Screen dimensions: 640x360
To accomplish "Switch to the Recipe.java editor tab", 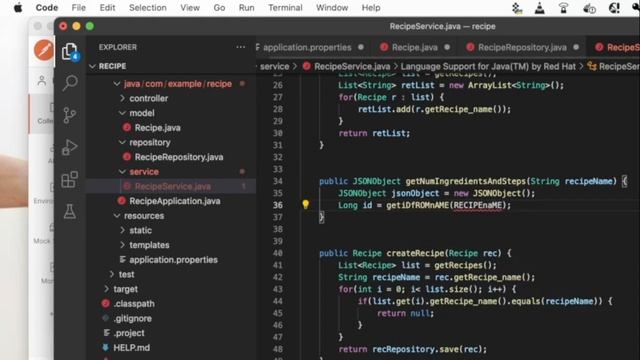I will 415,47.
